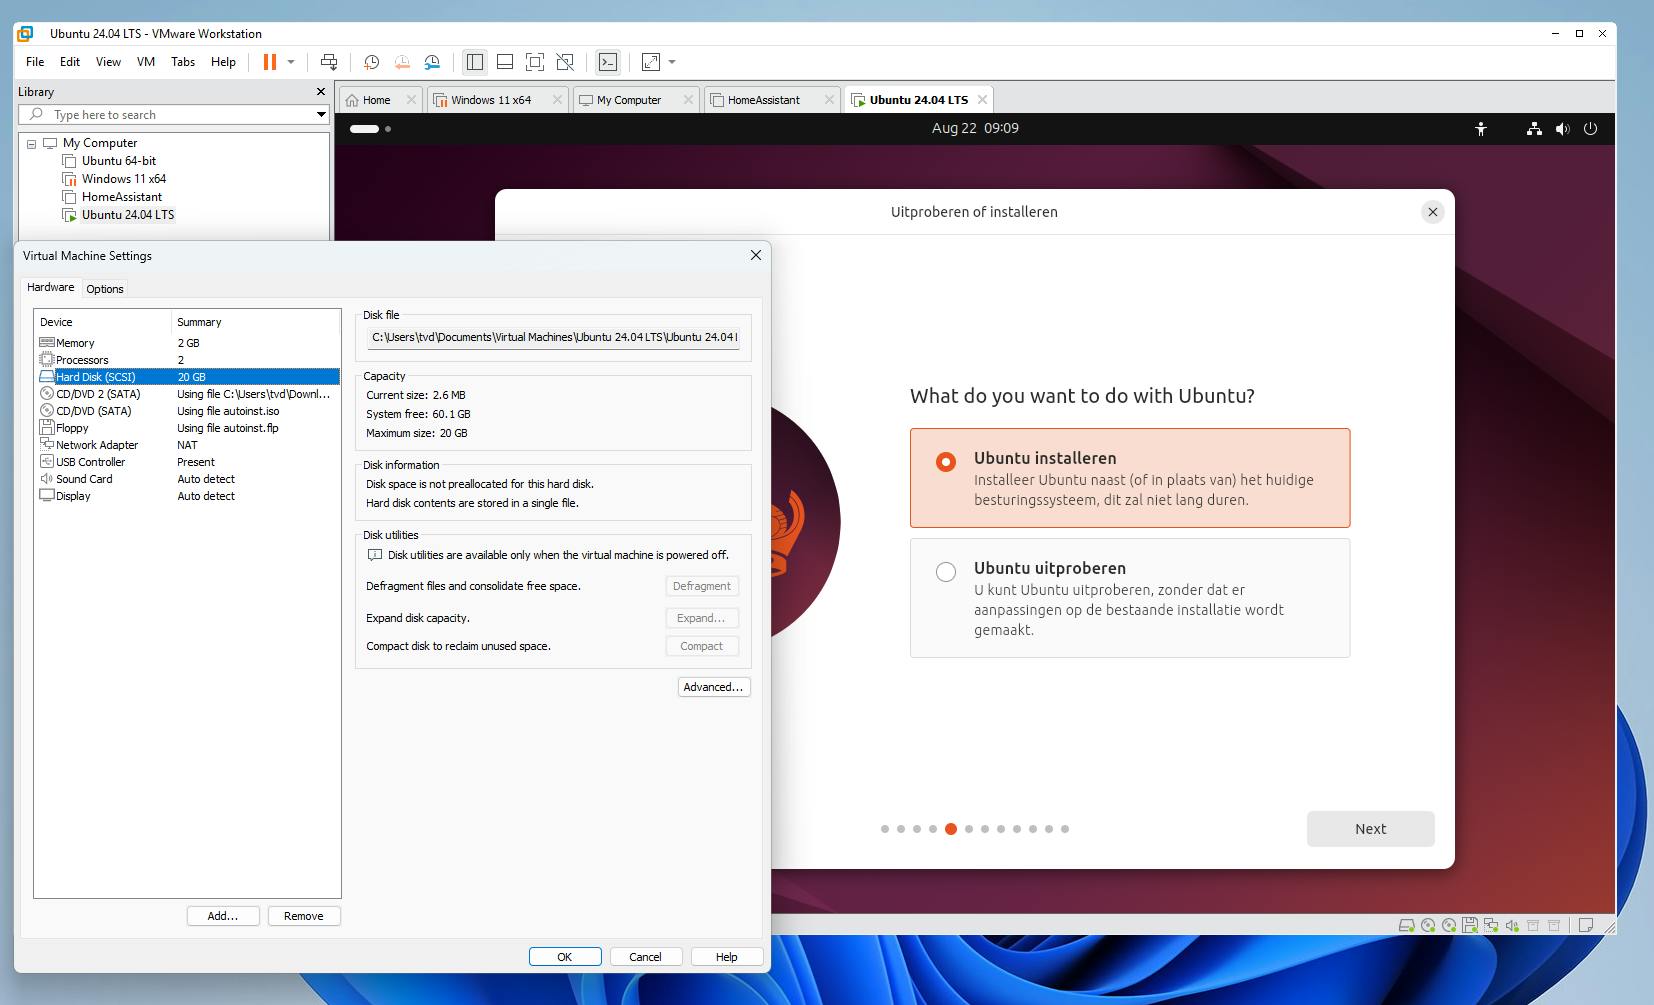
Task: Select Ubuntu 64-bit in the library
Action: [x=119, y=161]
